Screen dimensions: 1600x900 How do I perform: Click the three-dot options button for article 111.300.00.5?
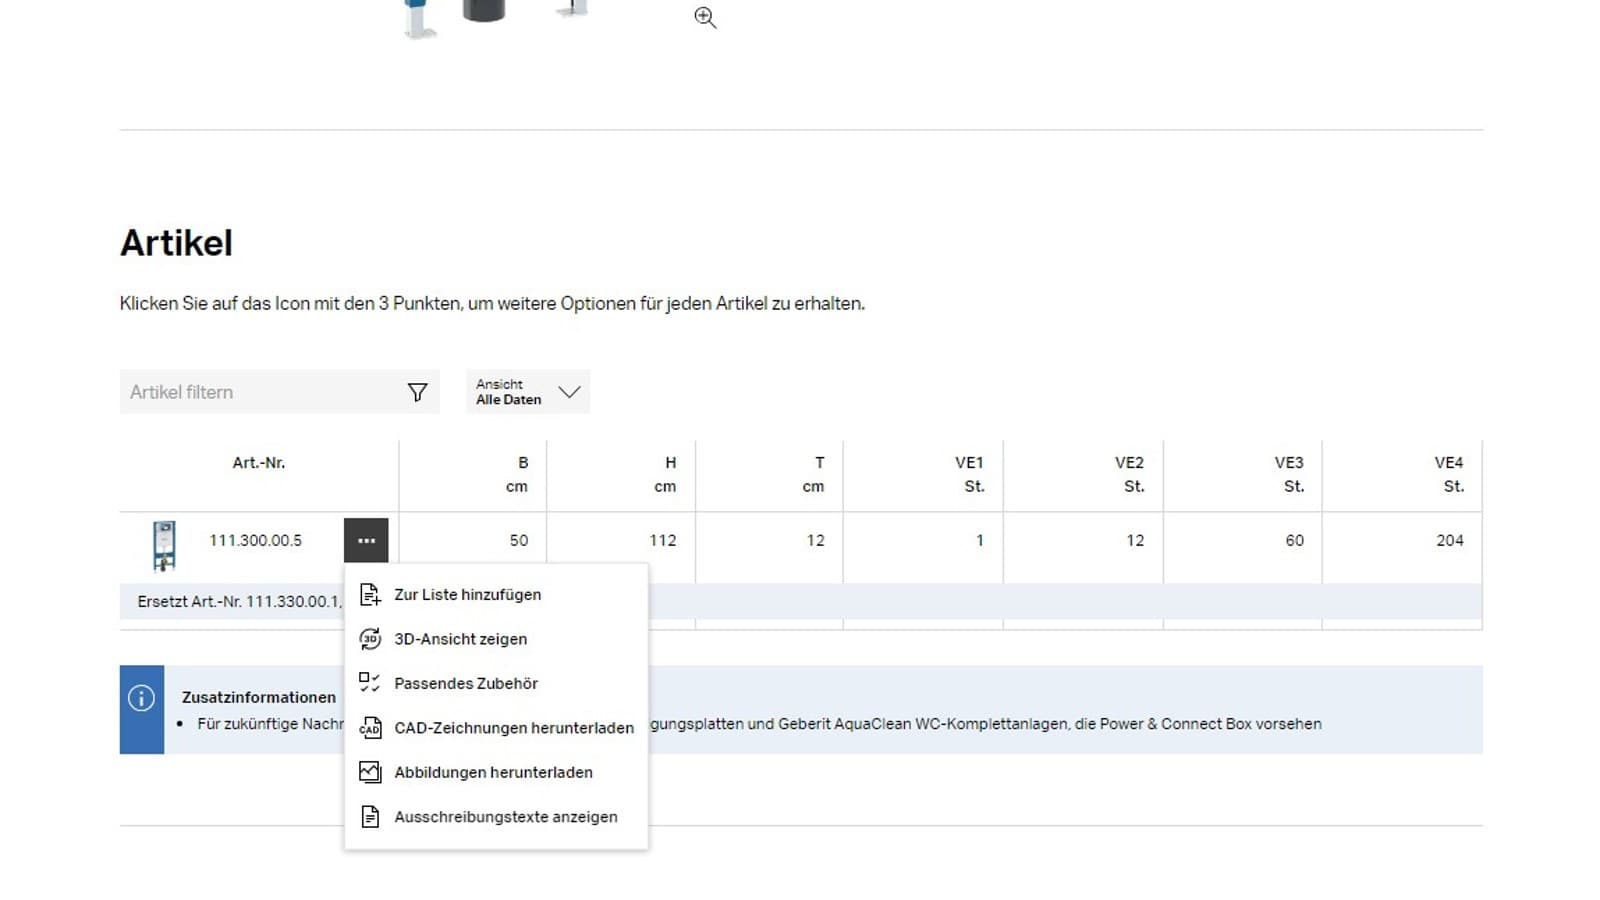(366, 540)
